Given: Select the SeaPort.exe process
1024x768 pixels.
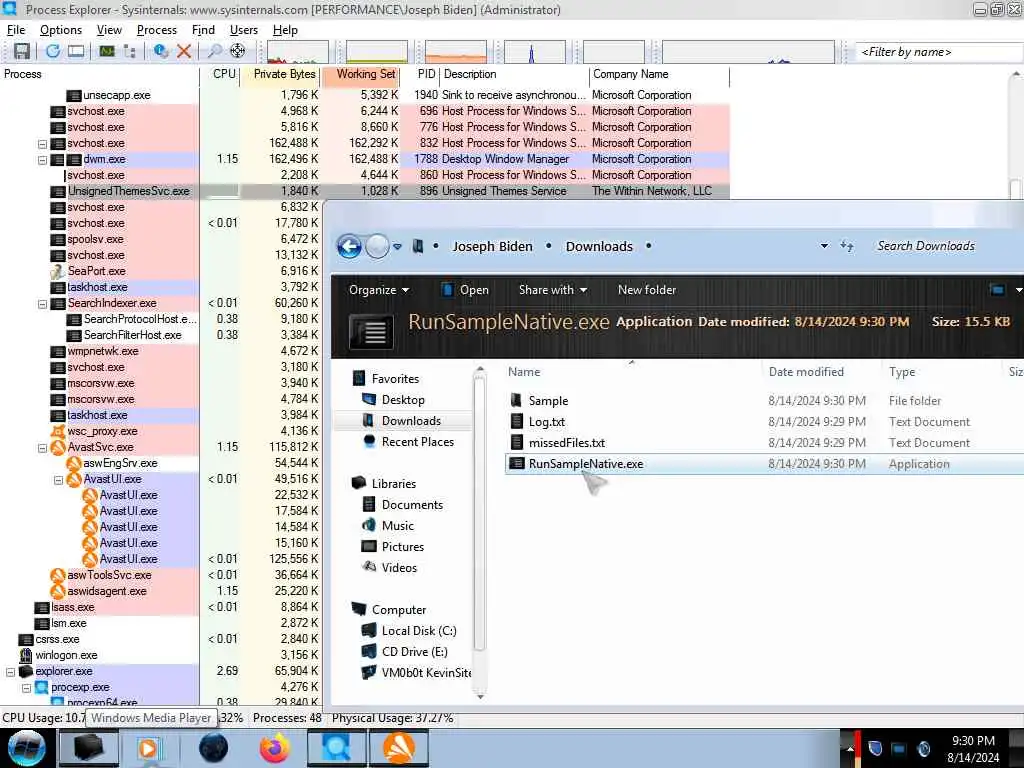Looking at the screenshot, I should (x=97, y=271).
